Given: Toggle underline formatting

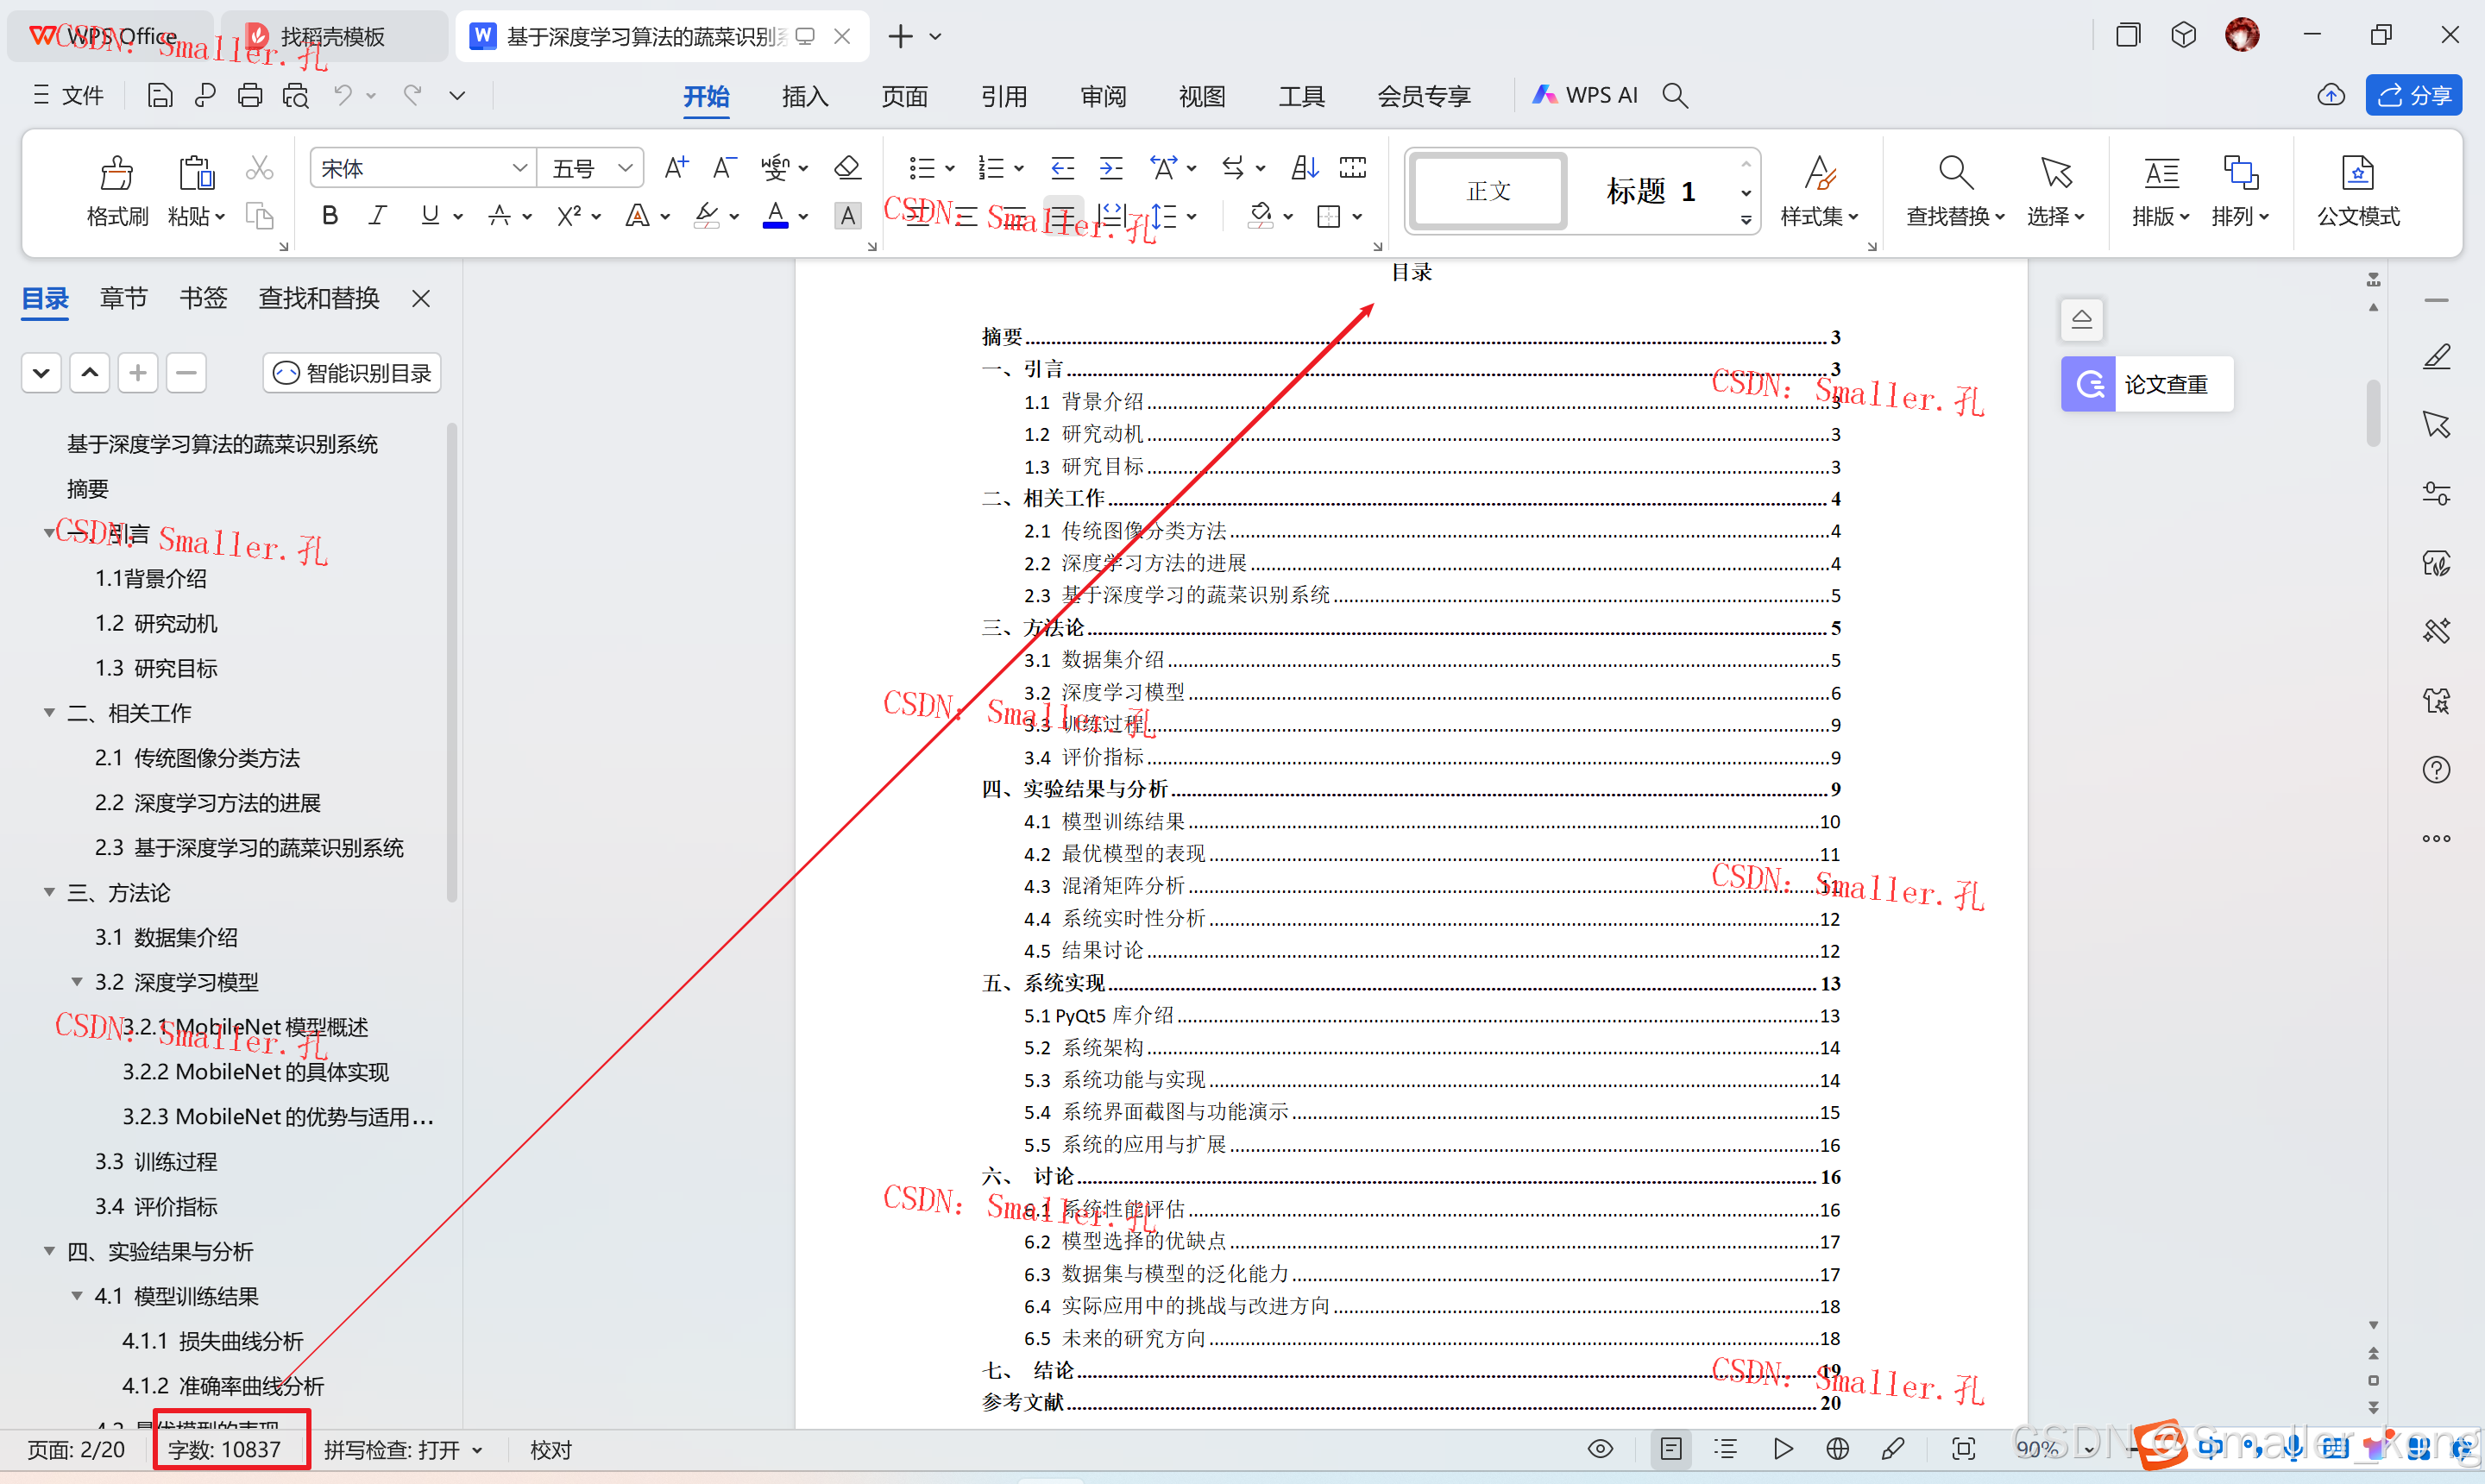Looking at the screenshot, I should (x=430, y=215).
